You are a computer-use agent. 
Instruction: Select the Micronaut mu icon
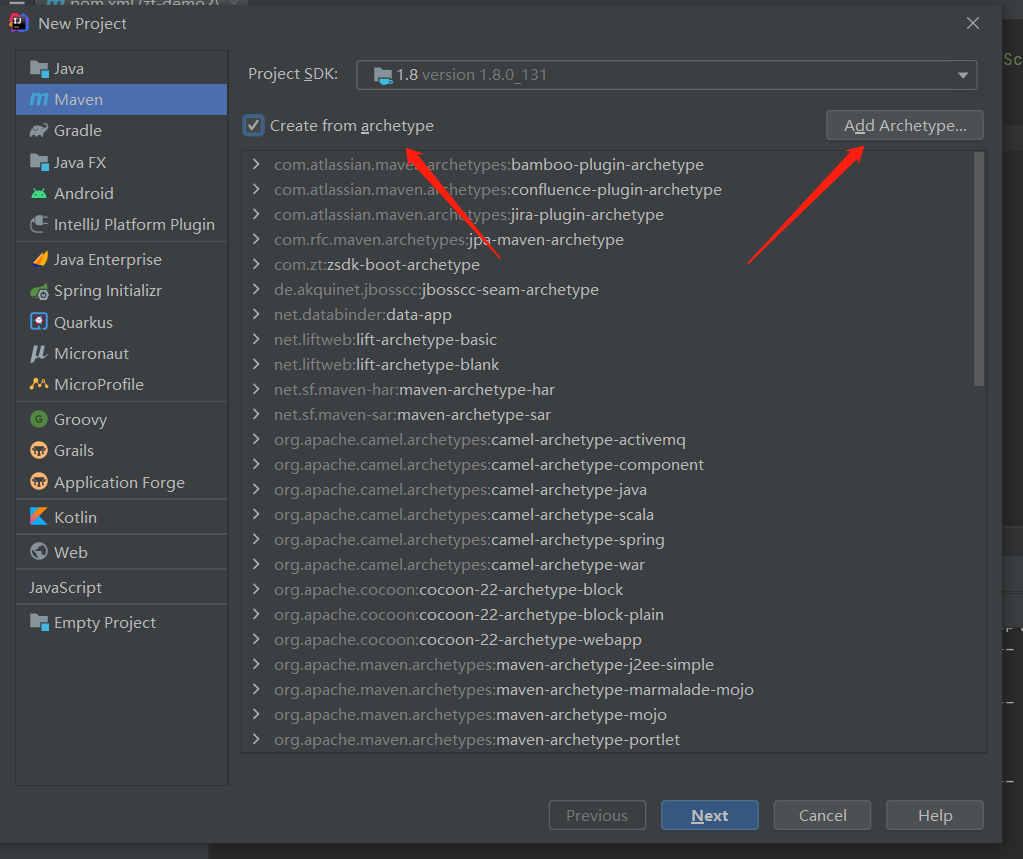(x=39, y=354)
